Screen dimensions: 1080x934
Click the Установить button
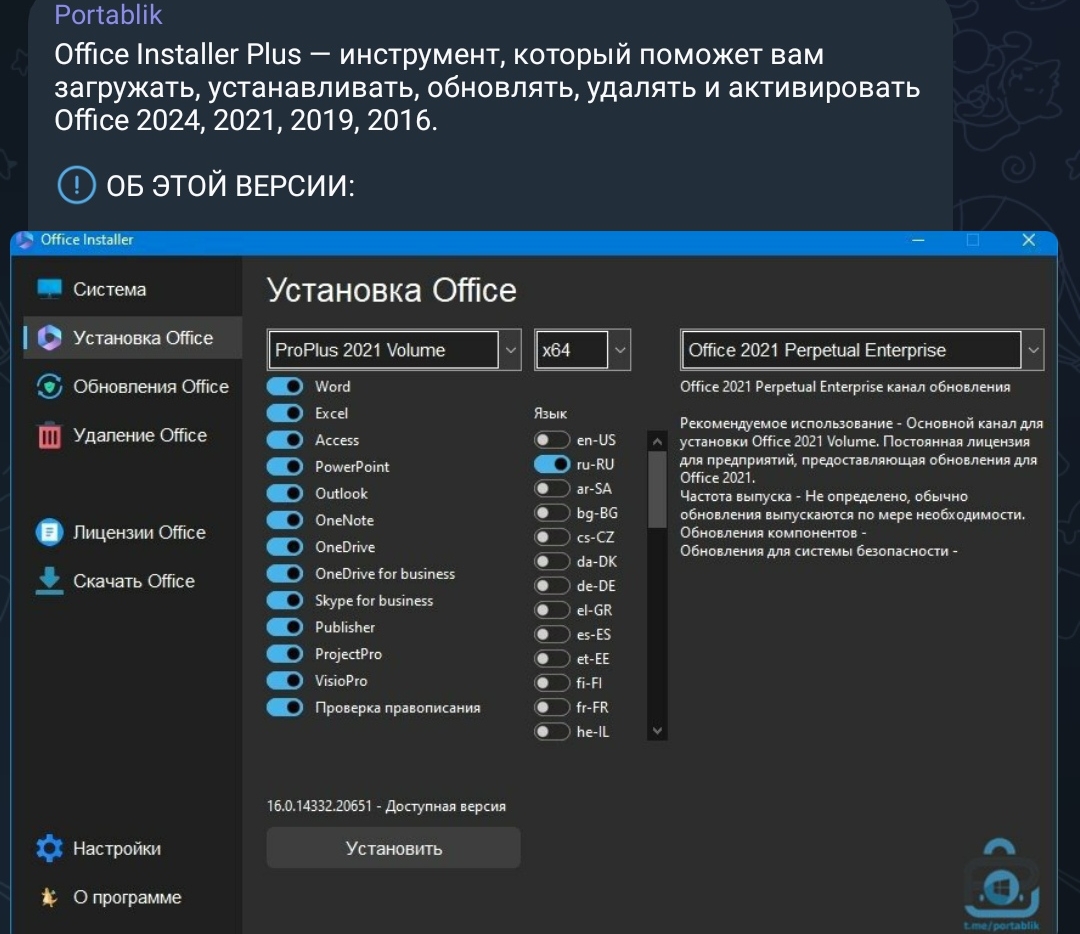click(393, 848)
